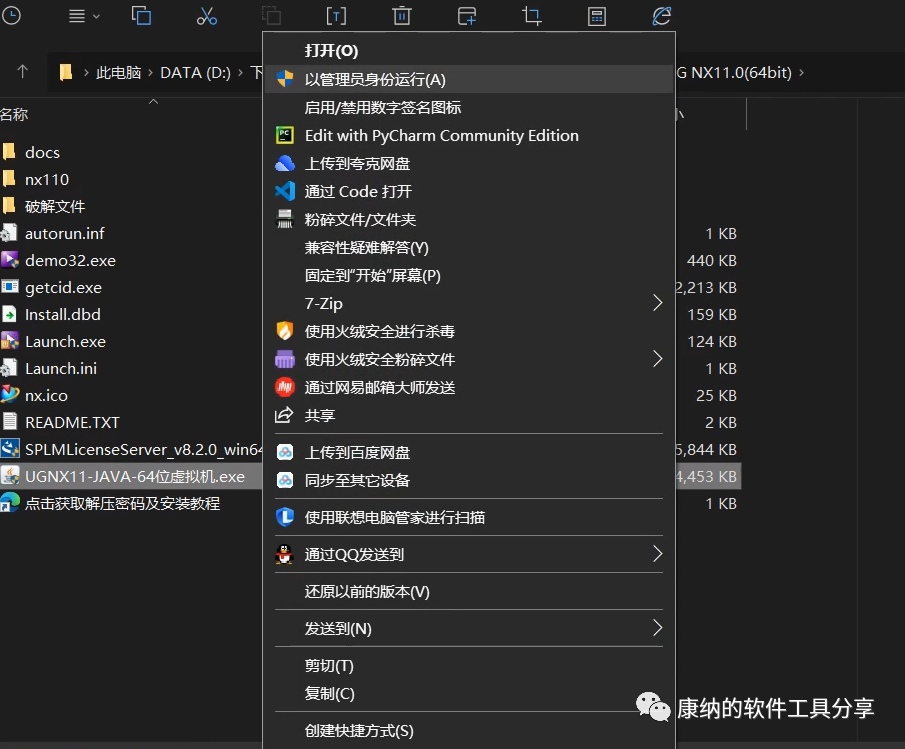Click the properties sheet toolbar icon
This screenshot has height=749, width=905.
coord(597,16)
